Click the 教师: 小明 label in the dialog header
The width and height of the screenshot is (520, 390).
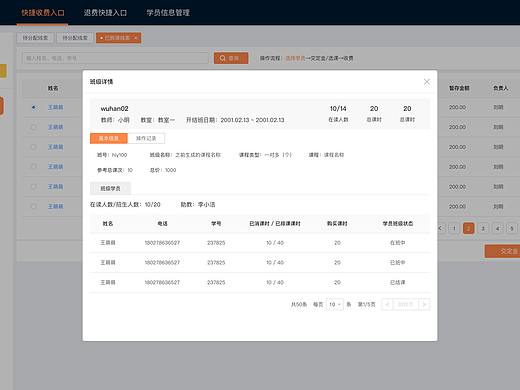tap(115, 120)
